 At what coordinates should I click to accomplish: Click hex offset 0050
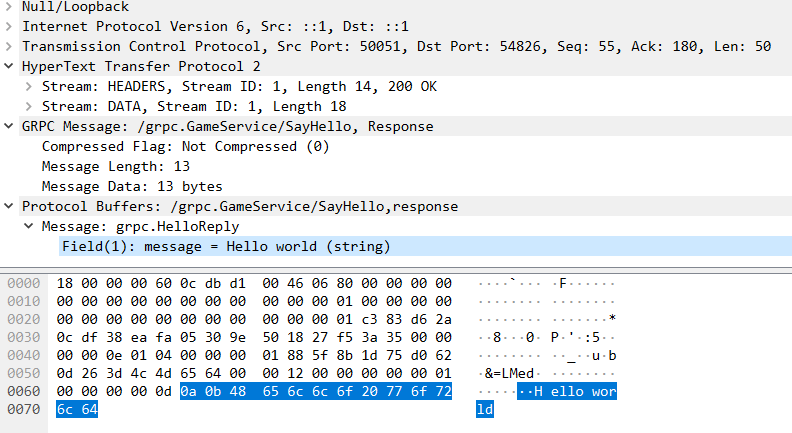pos(24,373)
